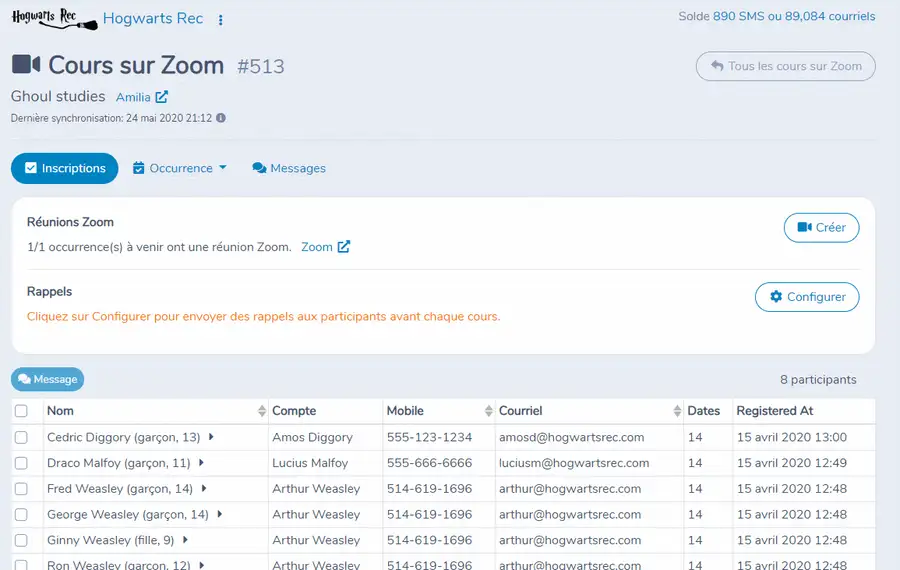Click the Message button above the table
This screenshot has height=570, width=900.
[48, 379]
